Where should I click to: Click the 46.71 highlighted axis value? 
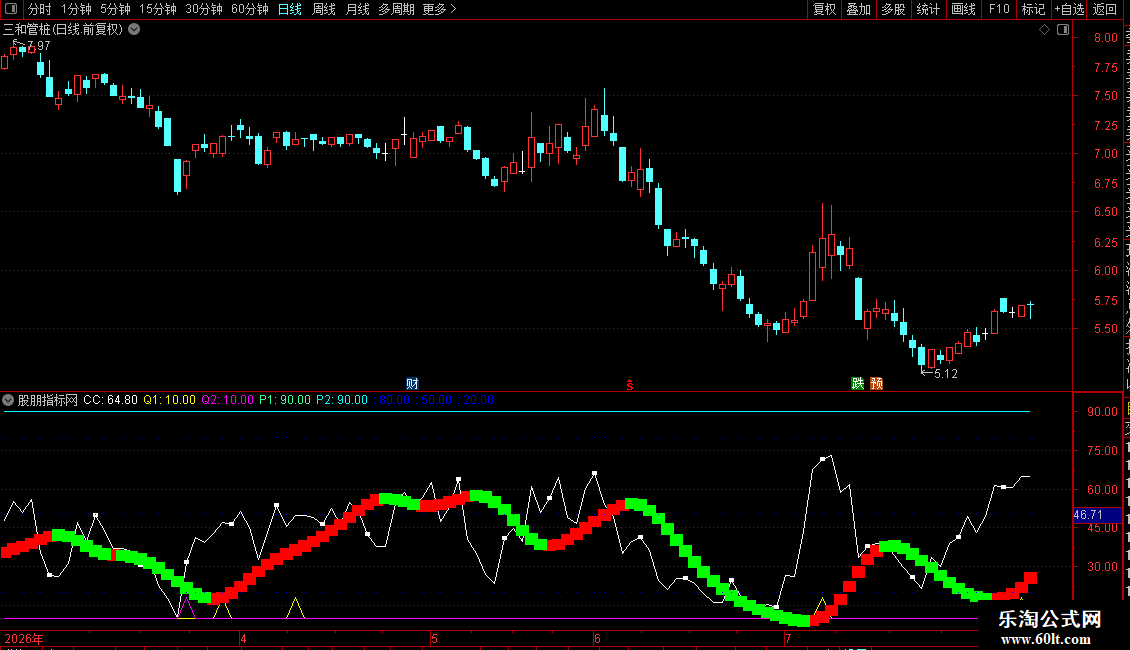coord(1097,515)
